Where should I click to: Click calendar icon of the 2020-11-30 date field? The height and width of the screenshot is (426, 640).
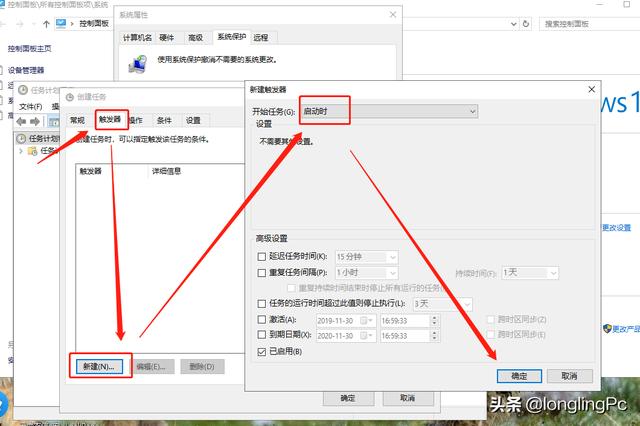[x=364, y=336]
